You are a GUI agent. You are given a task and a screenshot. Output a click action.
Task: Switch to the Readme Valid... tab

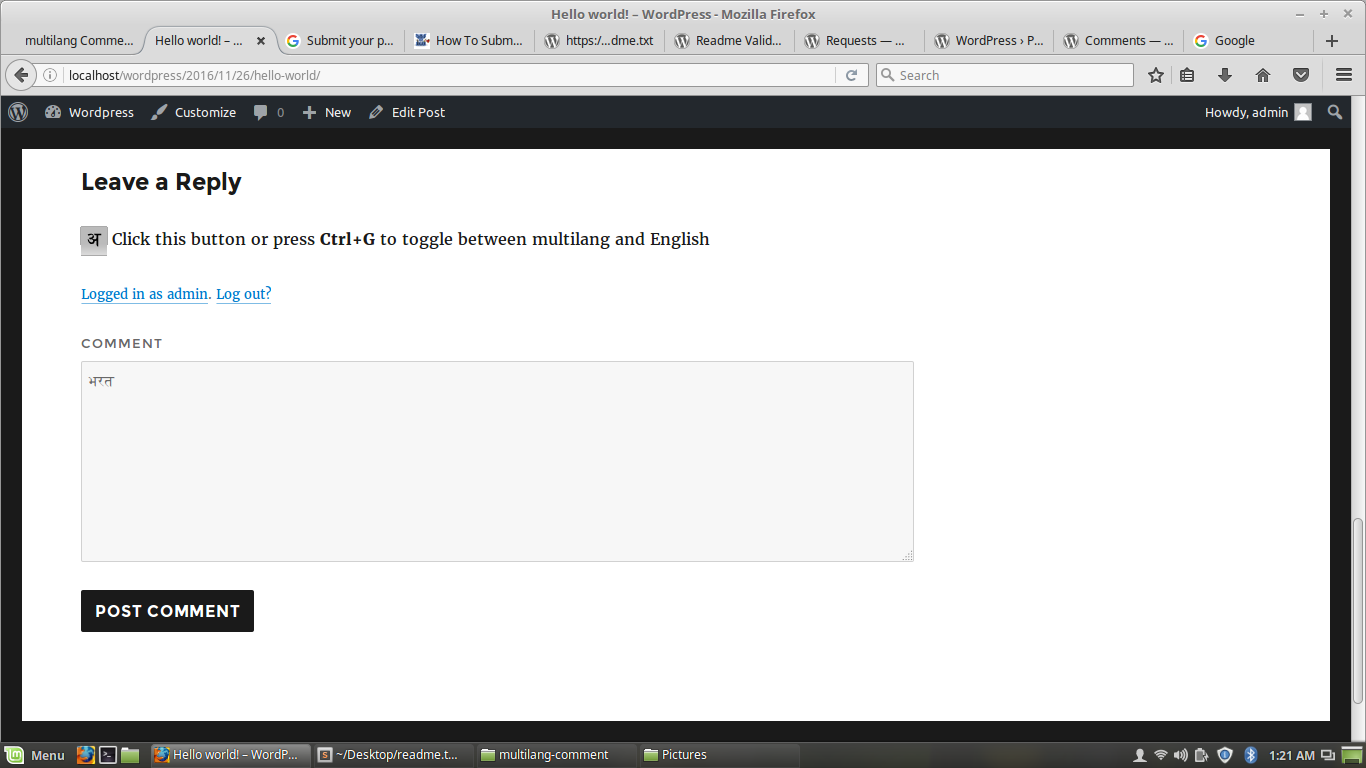(730, 41)
